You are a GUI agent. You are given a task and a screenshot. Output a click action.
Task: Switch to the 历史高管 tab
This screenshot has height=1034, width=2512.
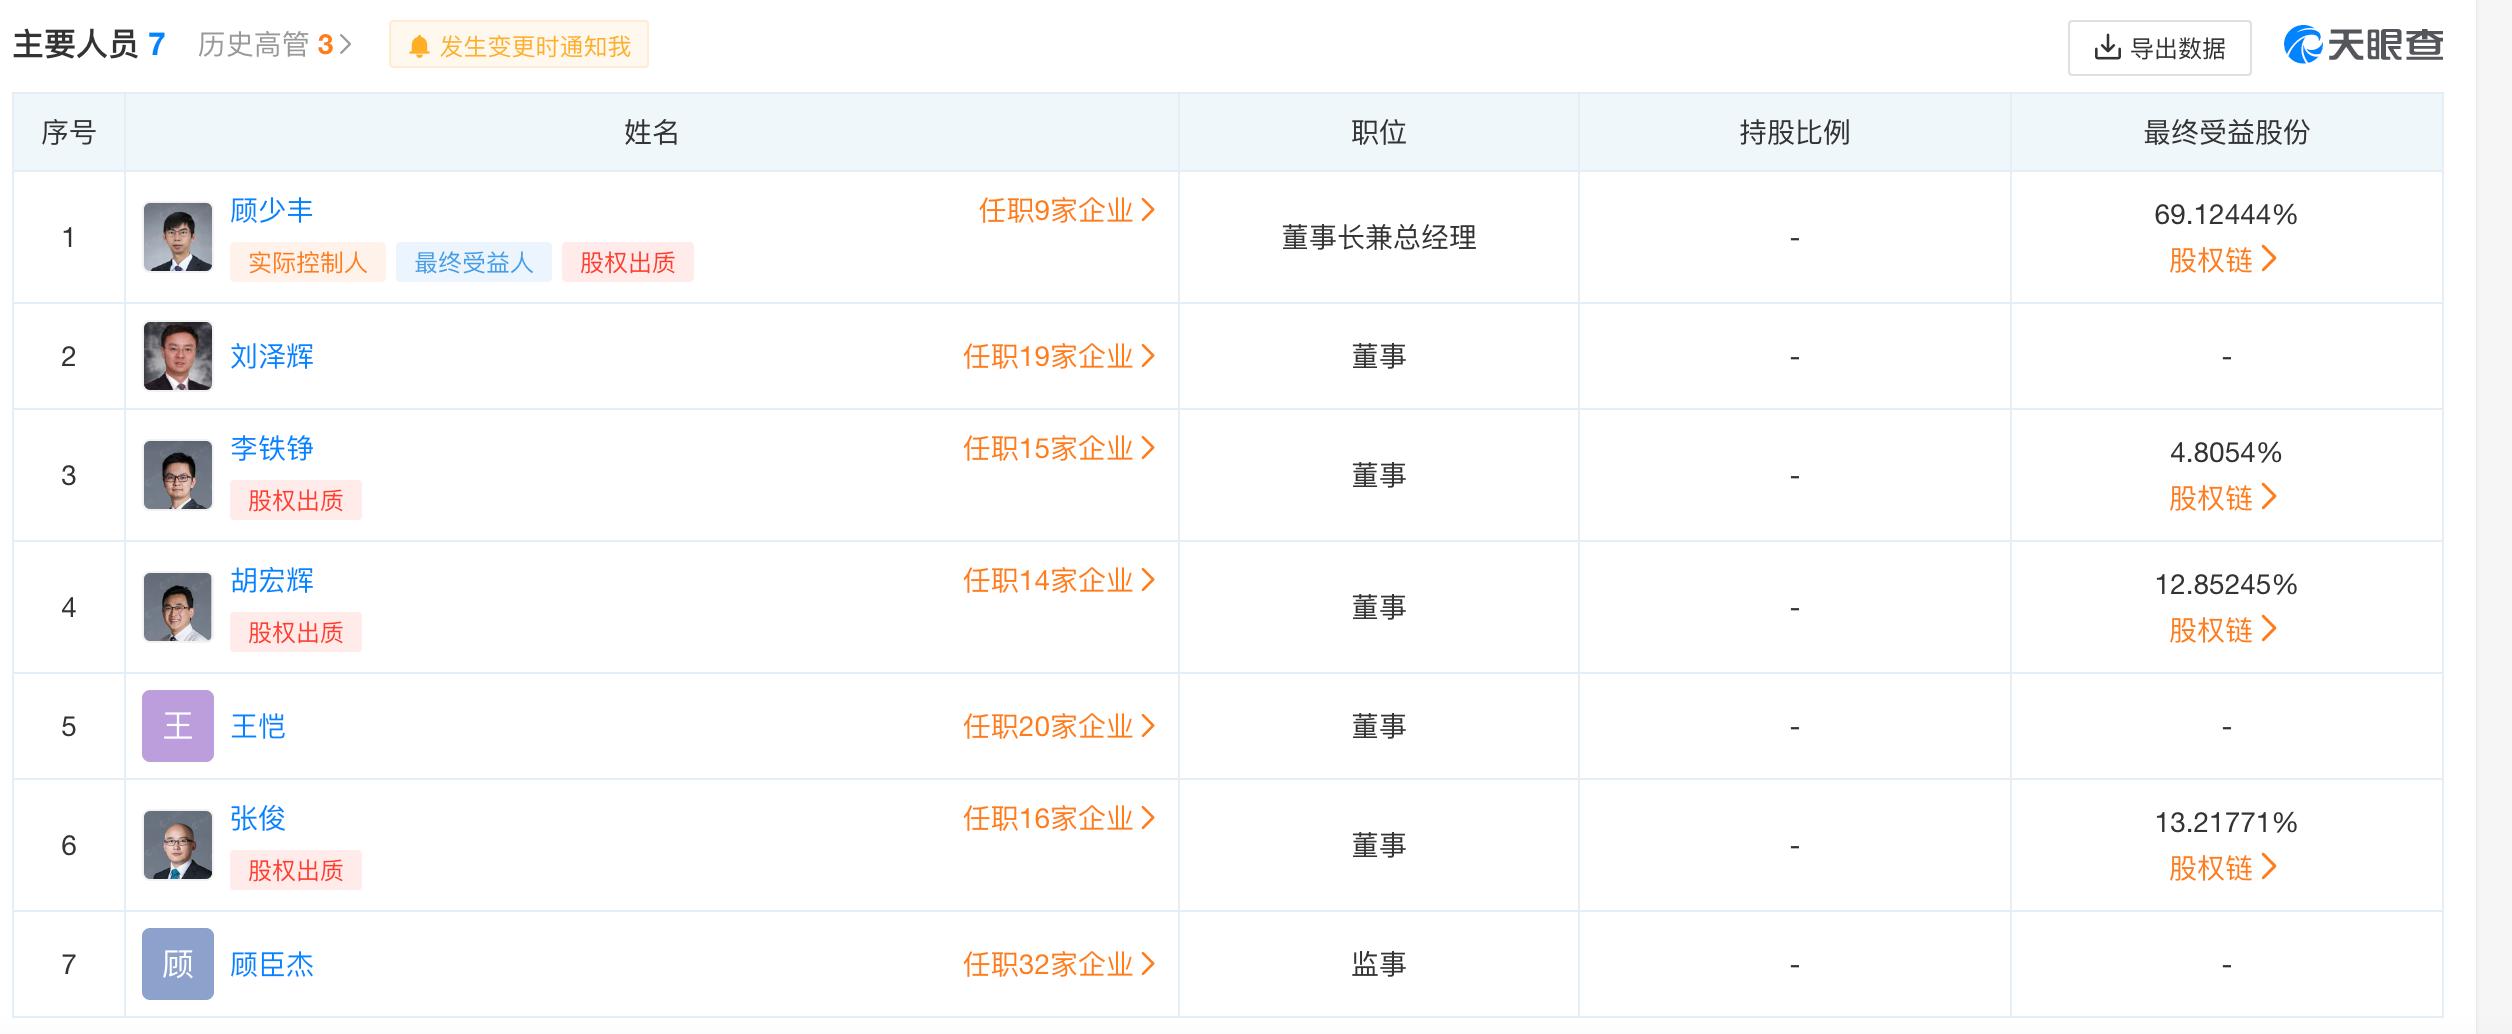274,45
